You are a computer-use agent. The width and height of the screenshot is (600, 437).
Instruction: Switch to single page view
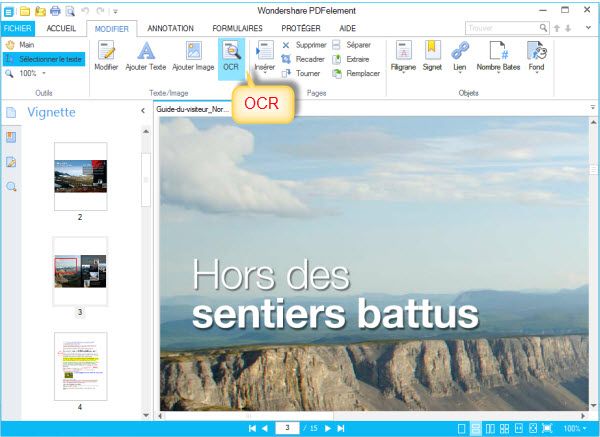[x=461, y=429]
